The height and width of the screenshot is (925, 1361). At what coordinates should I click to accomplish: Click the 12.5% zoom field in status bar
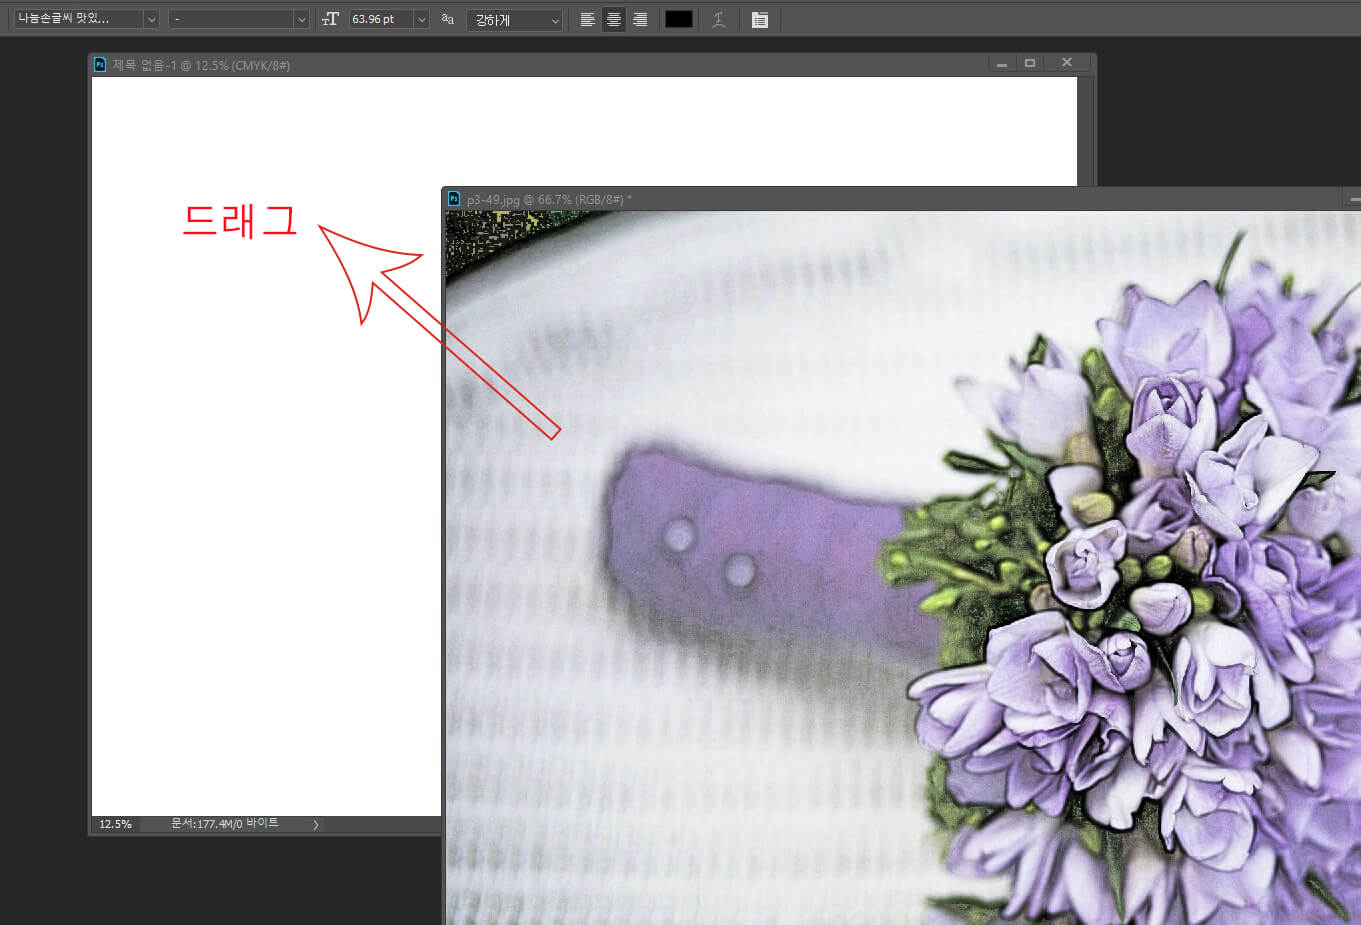tap(116, 824)
